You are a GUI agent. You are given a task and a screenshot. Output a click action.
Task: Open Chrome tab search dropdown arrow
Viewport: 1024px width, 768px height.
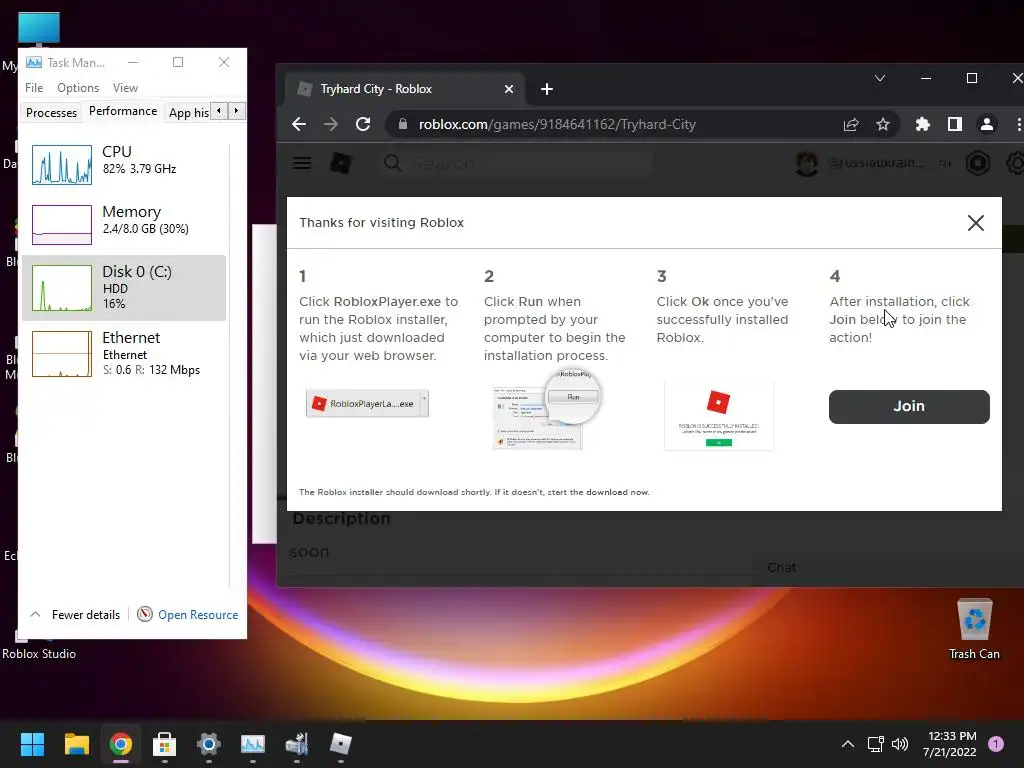coord(880,78)
